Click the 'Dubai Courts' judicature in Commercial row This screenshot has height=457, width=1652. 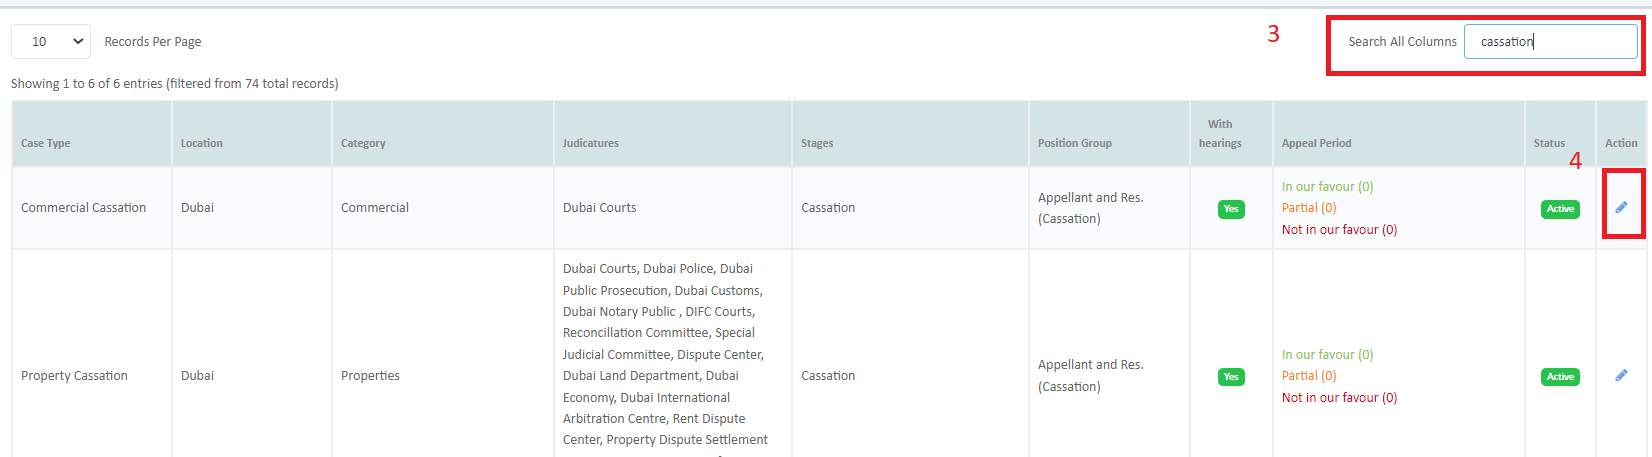[600, 208]
